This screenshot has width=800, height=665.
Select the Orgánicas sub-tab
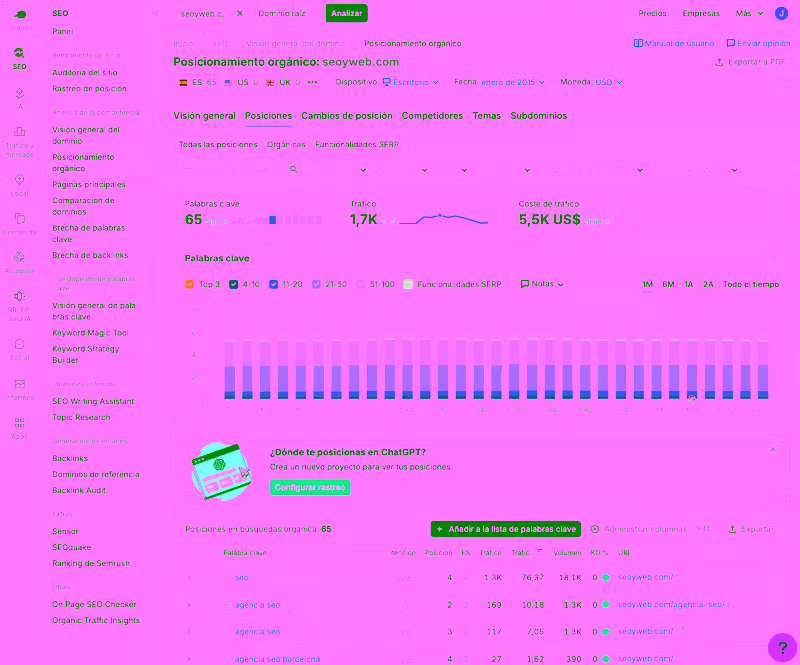pyautogui.click(x=286, y=144)
